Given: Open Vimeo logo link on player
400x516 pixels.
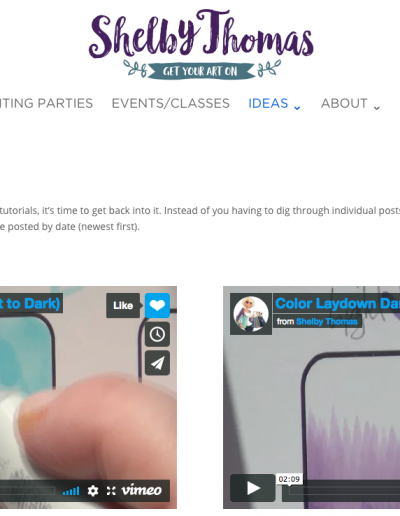Looking at the screenshot, I should click(141, 490).
